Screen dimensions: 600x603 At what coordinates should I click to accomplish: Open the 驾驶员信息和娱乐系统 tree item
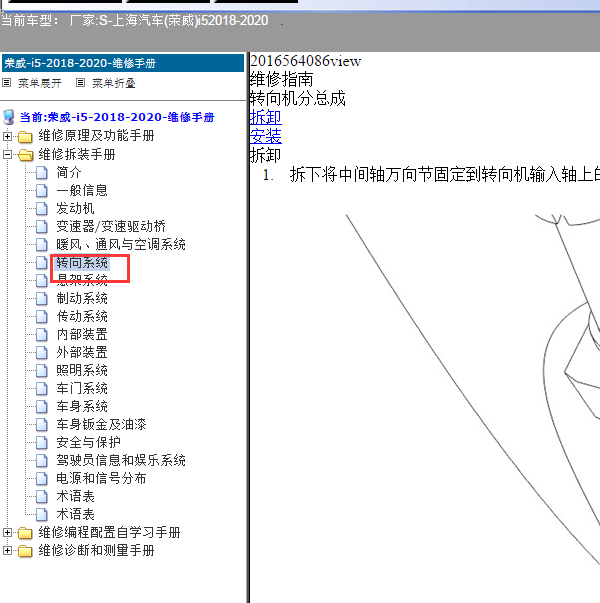(121, 460)
